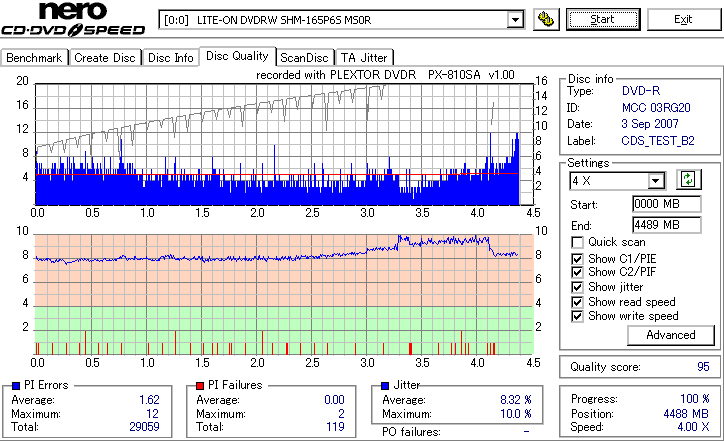Click the Progress value 100 %
The height and width of the screenshot is (441, 724).
point(695,399)
